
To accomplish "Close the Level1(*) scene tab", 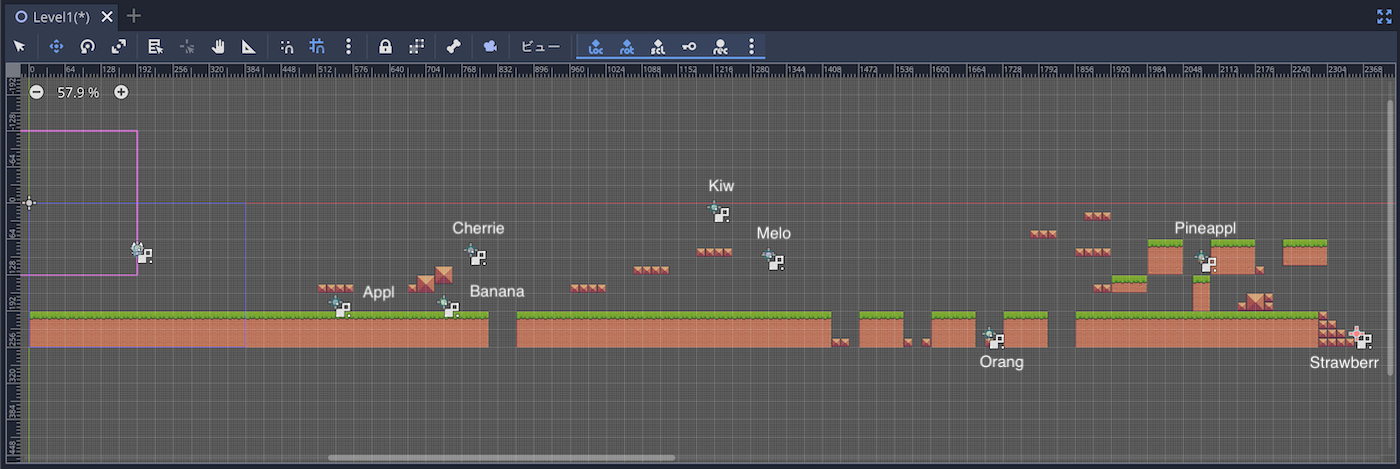I will pos(107,16).
